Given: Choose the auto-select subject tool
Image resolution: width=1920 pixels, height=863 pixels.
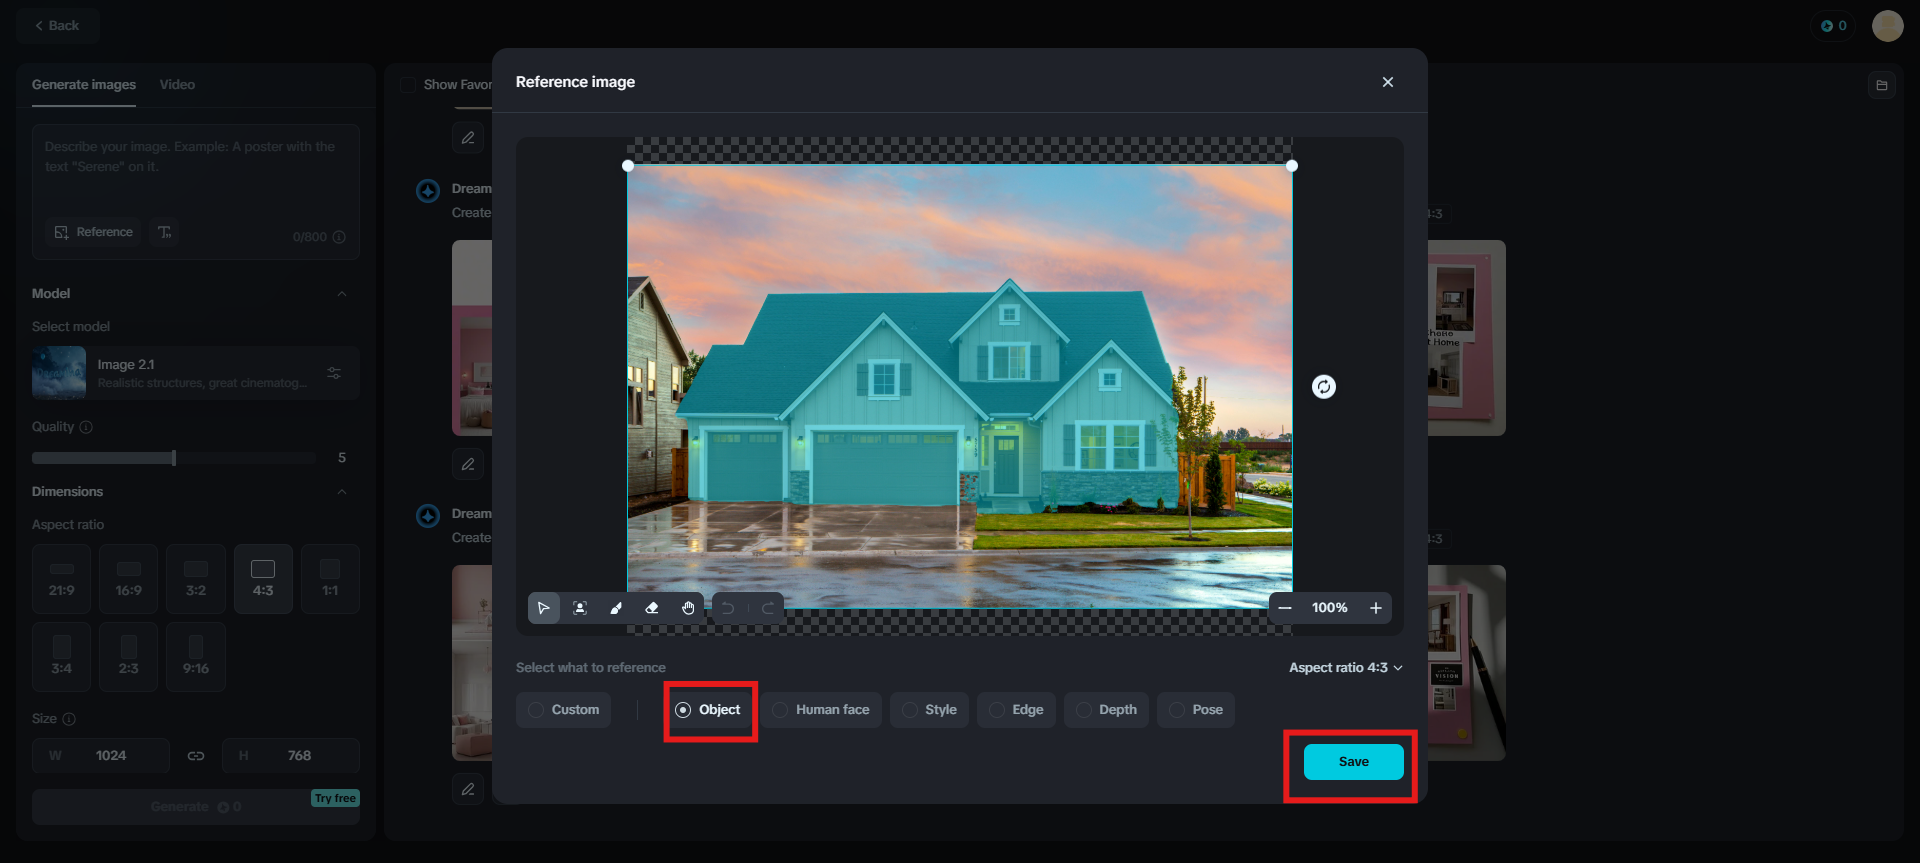Looking at the screenshot, I should [x=580, y=608].
